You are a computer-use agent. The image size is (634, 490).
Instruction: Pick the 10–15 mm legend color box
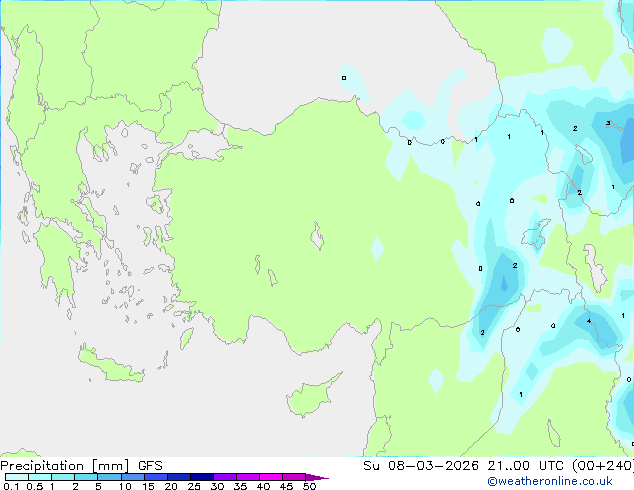[132, 477]
